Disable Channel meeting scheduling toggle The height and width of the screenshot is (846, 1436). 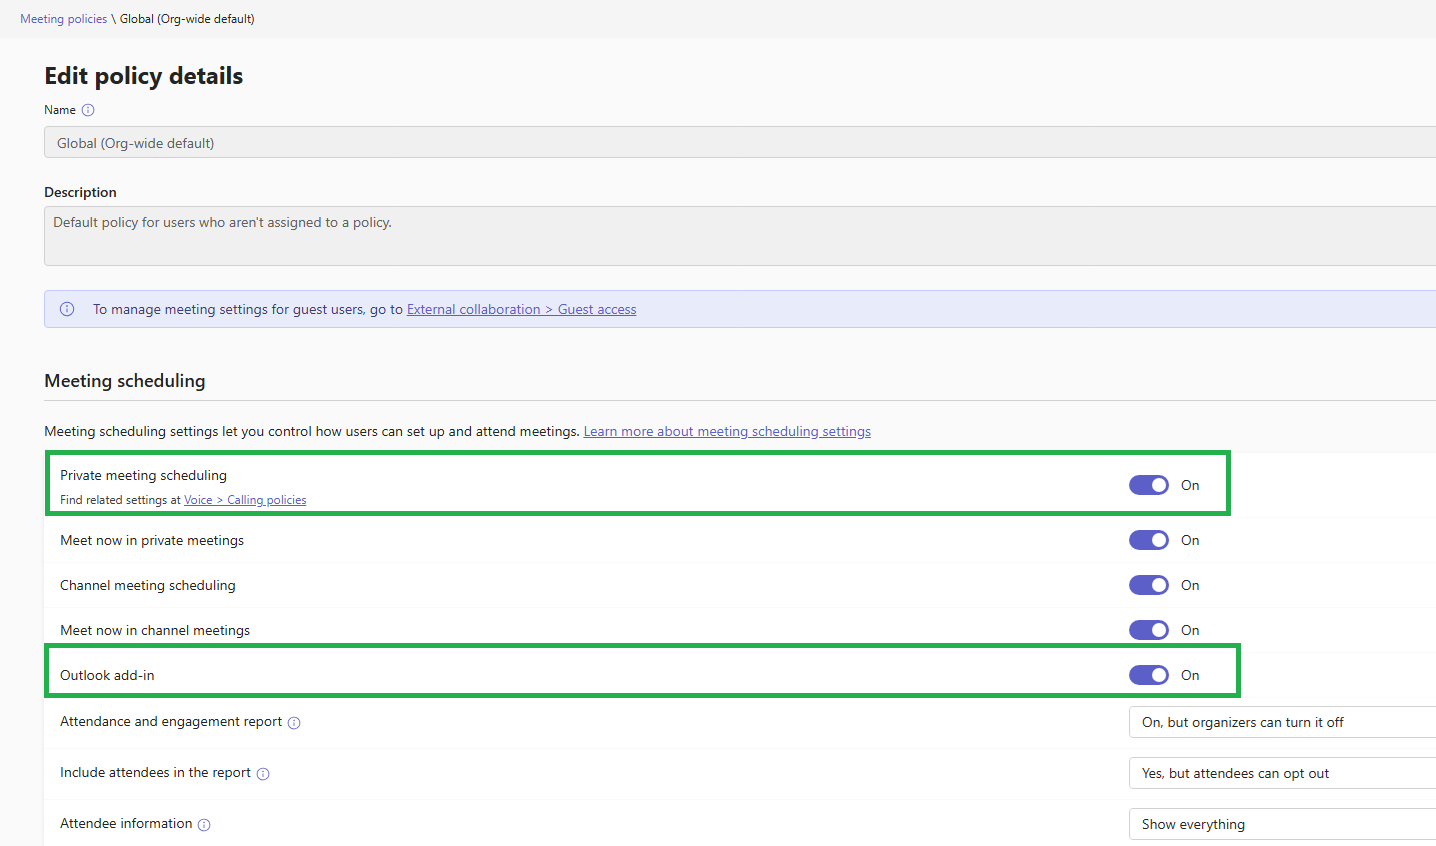tap(1149, 585)
